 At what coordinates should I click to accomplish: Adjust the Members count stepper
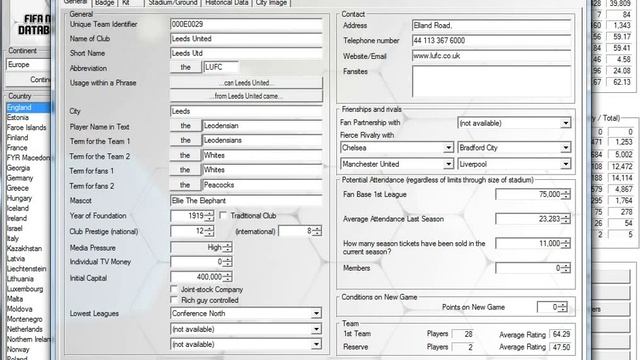click(x=566, y=268)
